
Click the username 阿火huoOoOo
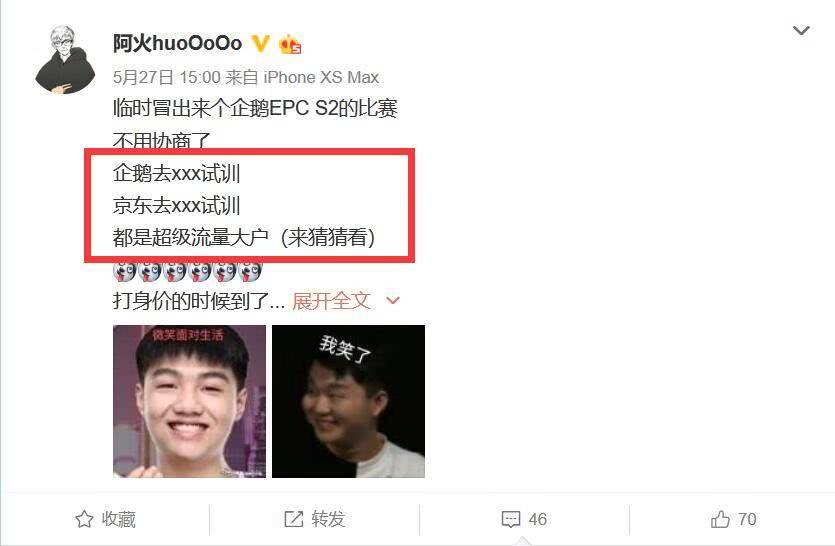(177, 43)
